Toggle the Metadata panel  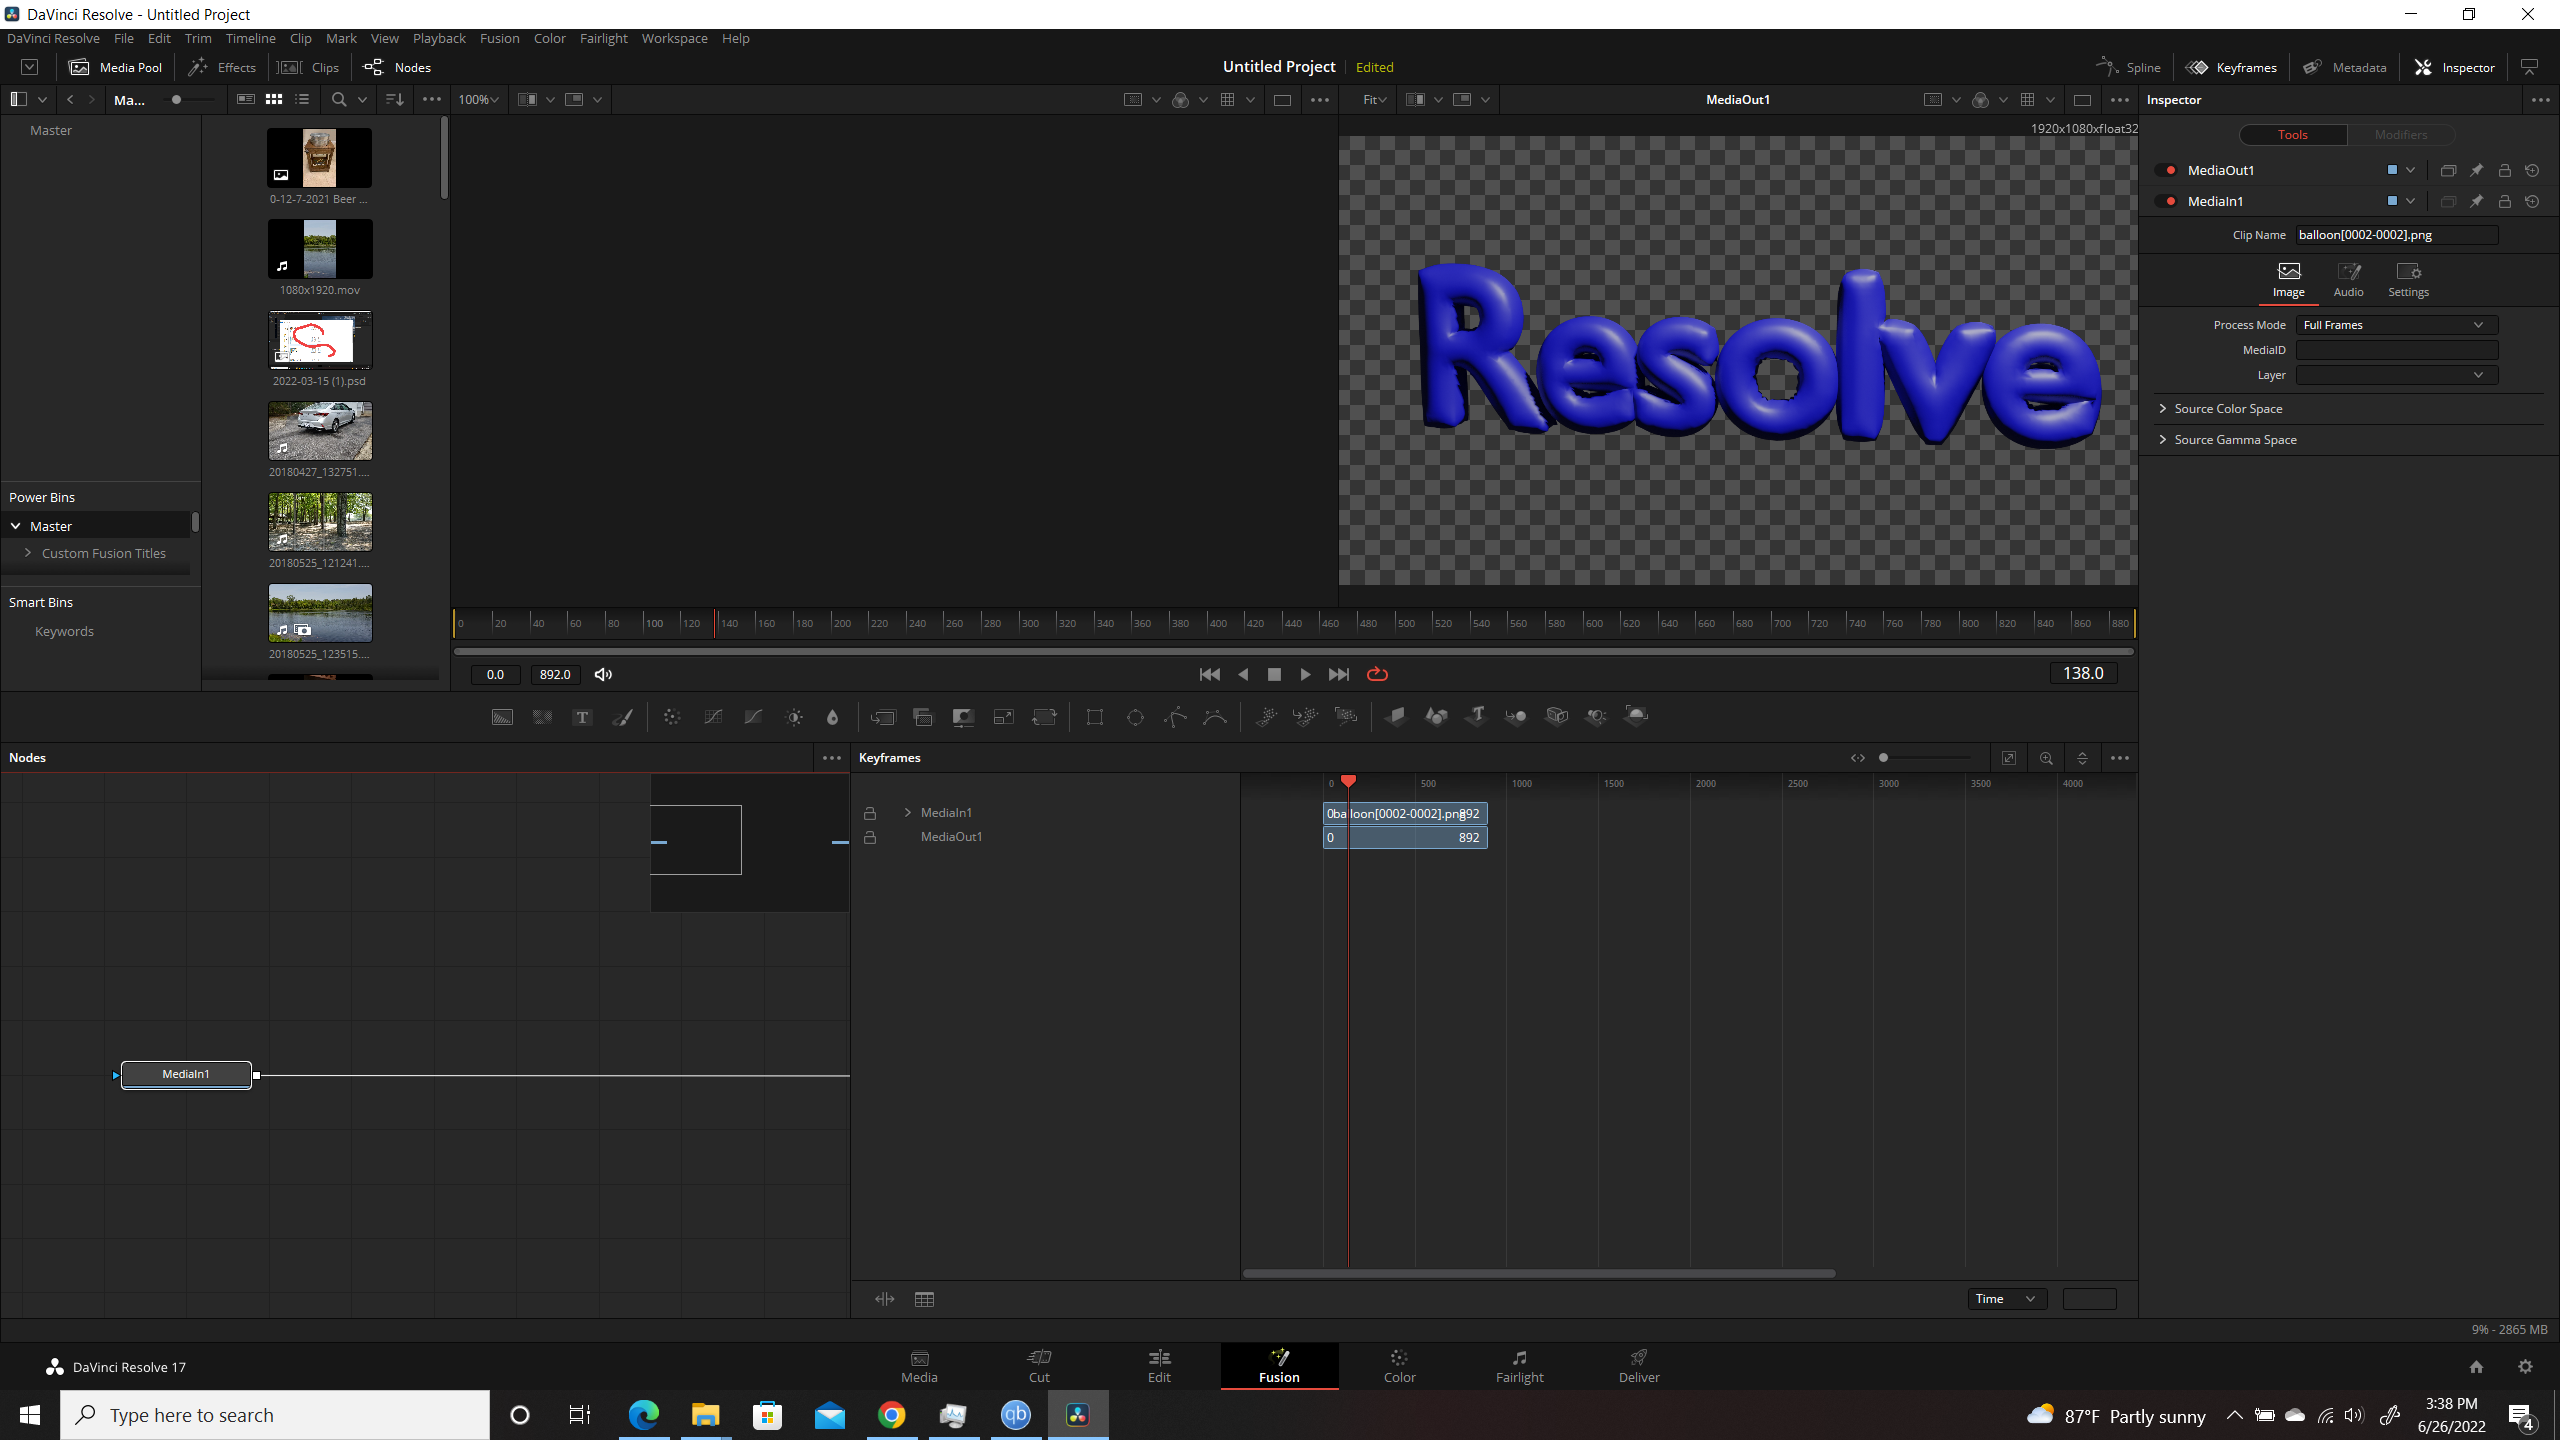pos(2344,67)
